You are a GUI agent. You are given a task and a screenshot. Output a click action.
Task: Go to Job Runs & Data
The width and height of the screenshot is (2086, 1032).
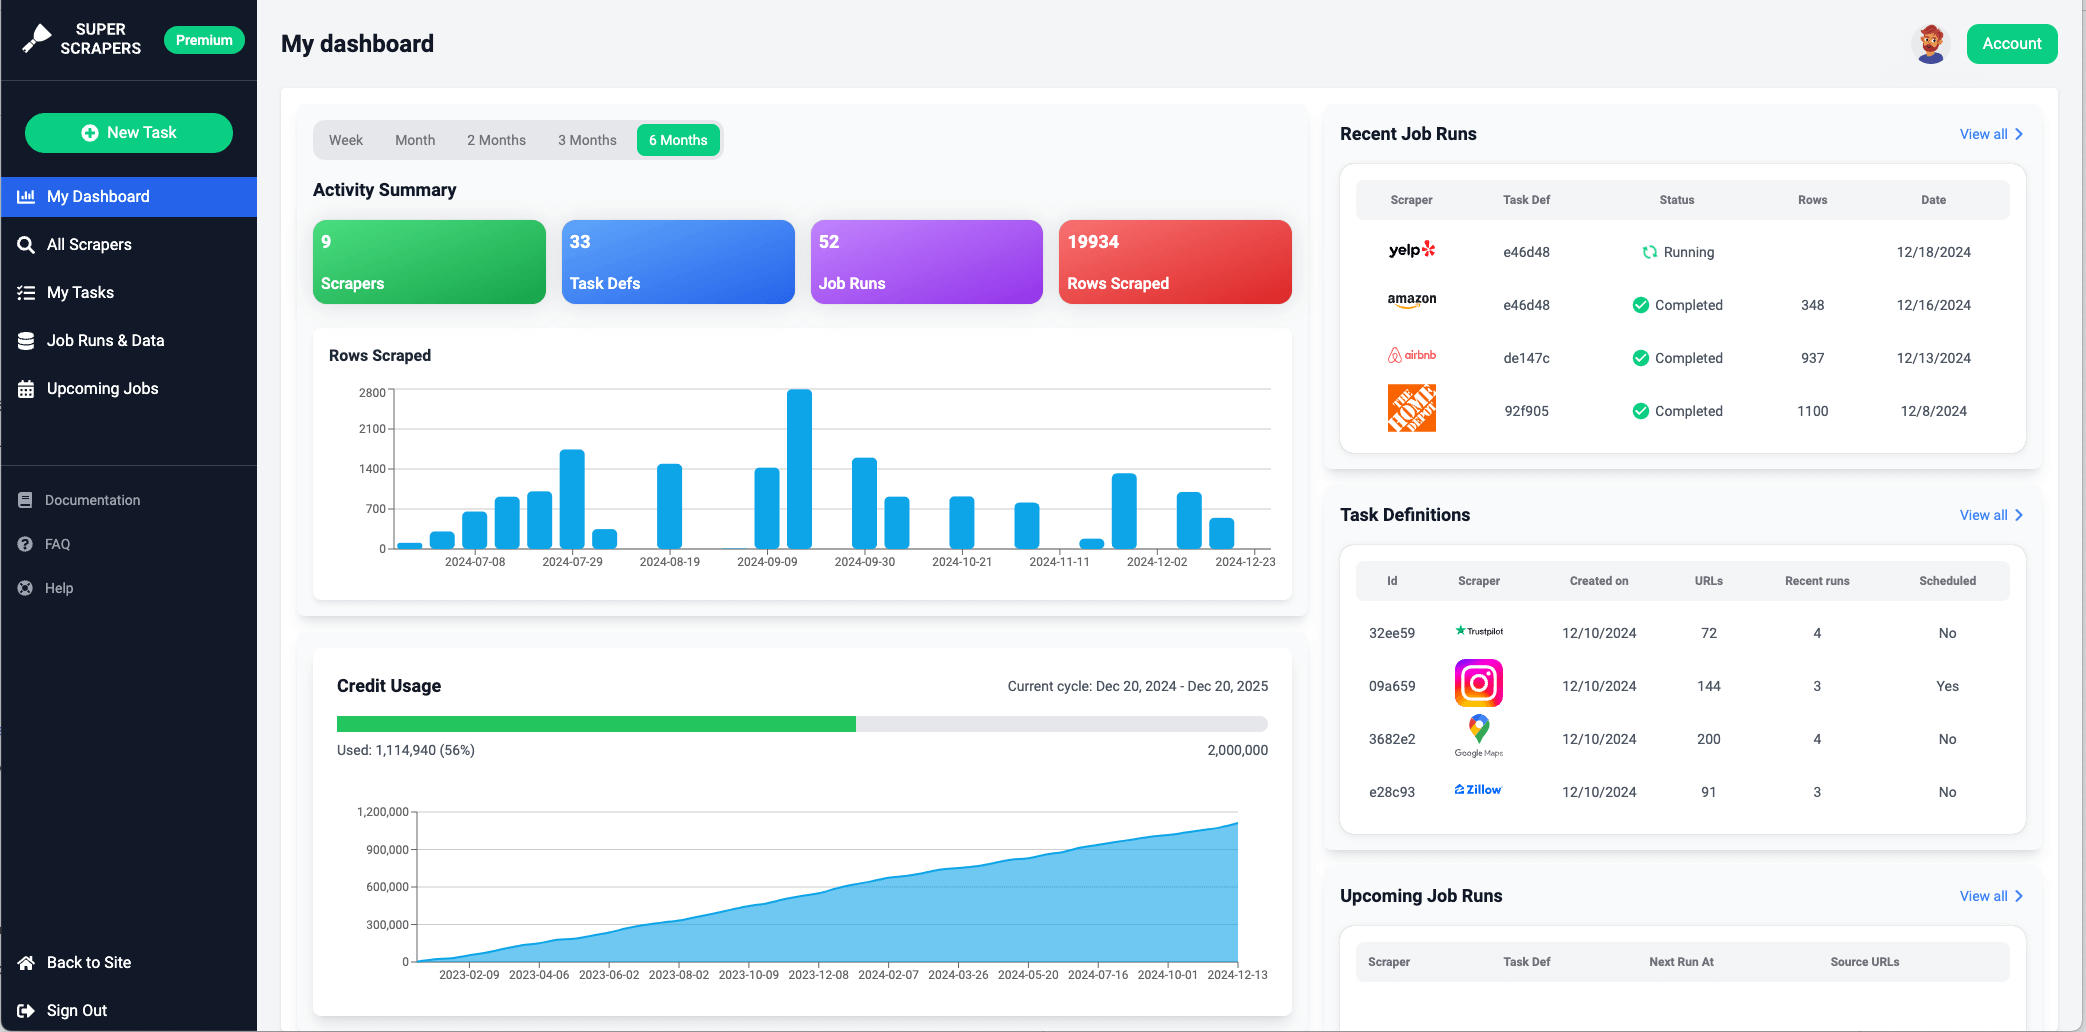pyautogui.click(x=105, y=341)
